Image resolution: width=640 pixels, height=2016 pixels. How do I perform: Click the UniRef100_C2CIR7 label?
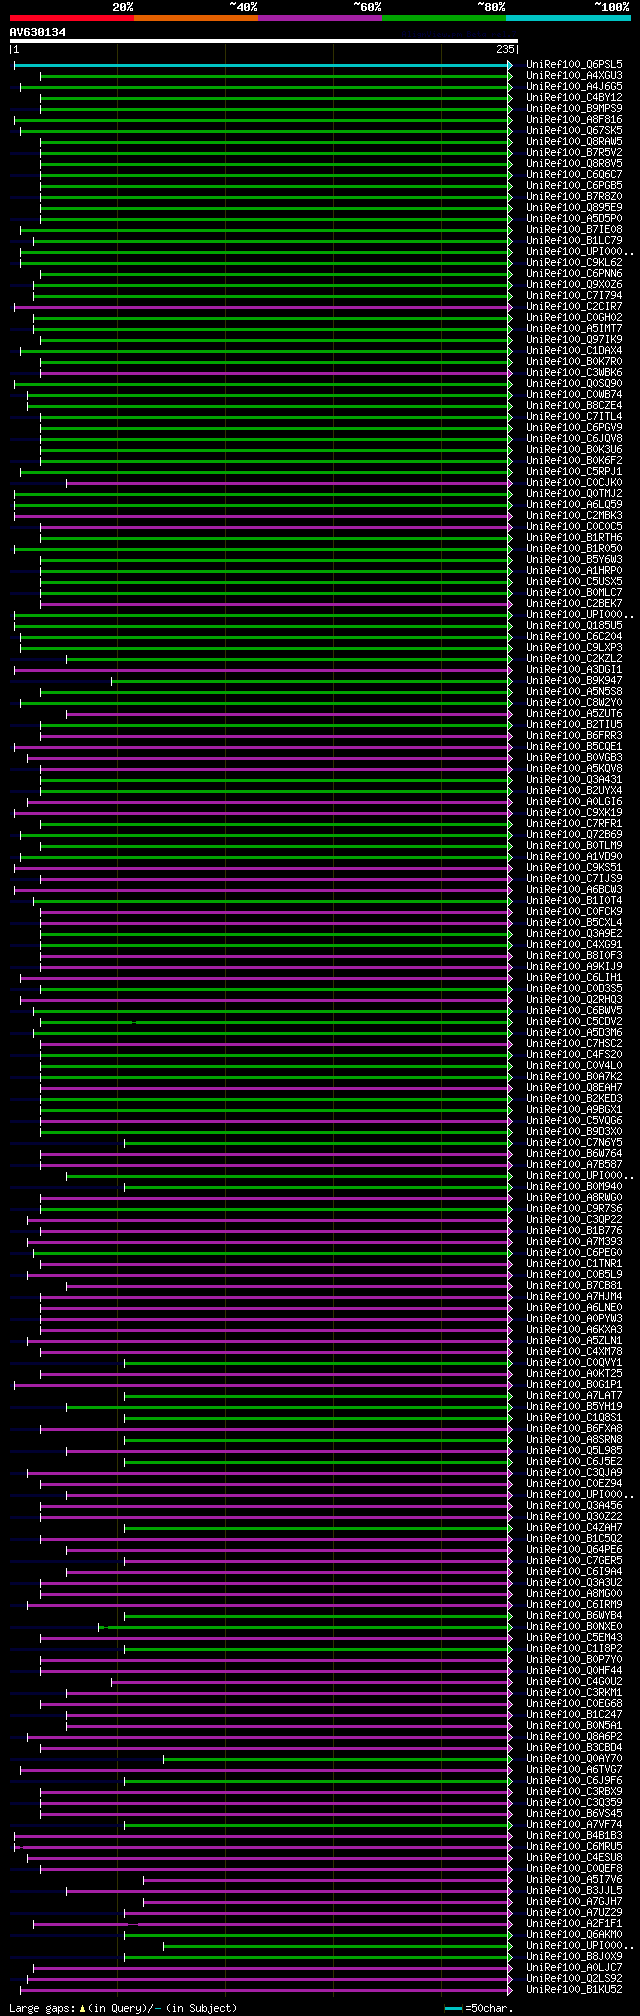click(574, 307)
